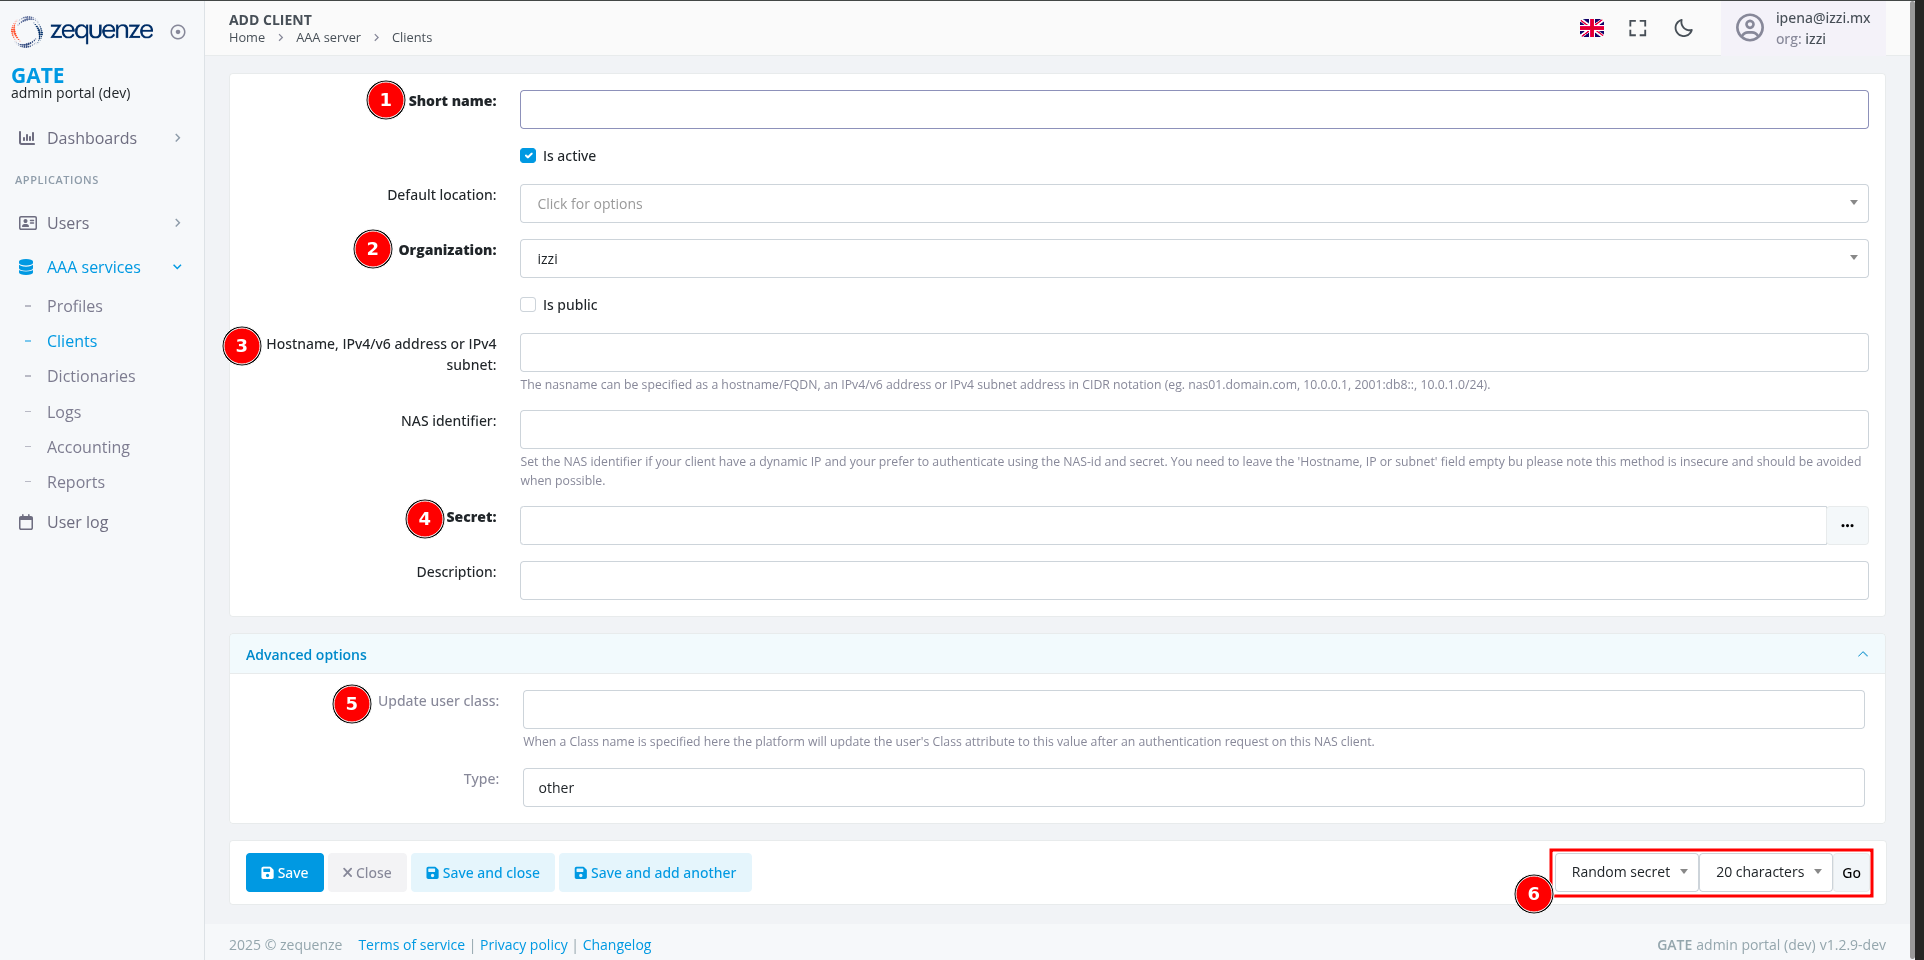Open user account avatar icon
The height and width of the screenshot is (960, 1924).
point(1749,28)
